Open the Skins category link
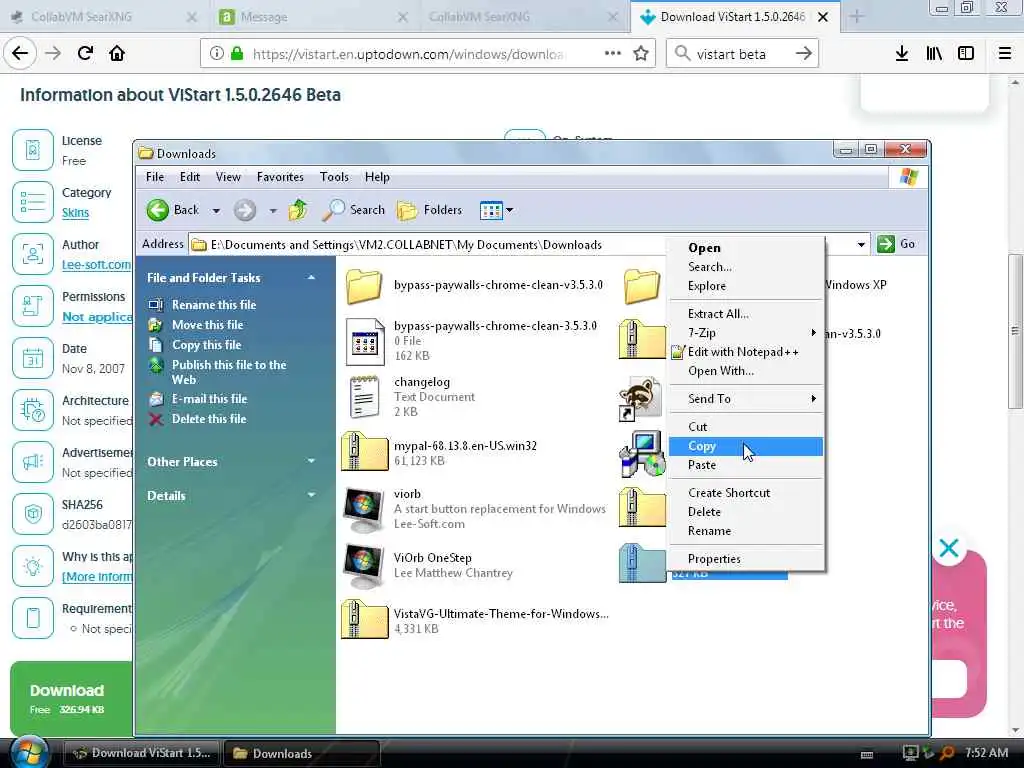 pyautogui.click(x=75, y=213)
